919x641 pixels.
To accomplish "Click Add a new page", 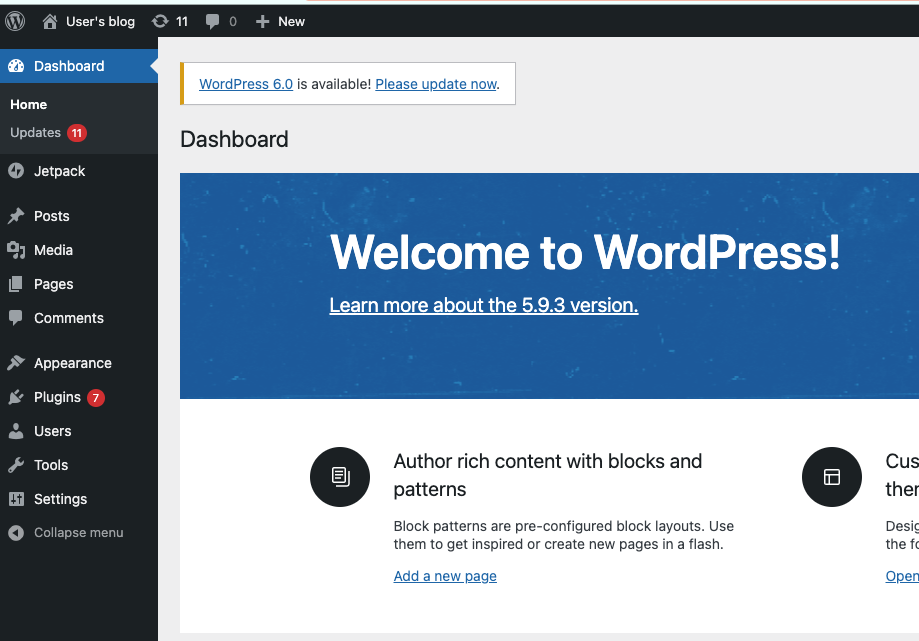I will (444, 575).
